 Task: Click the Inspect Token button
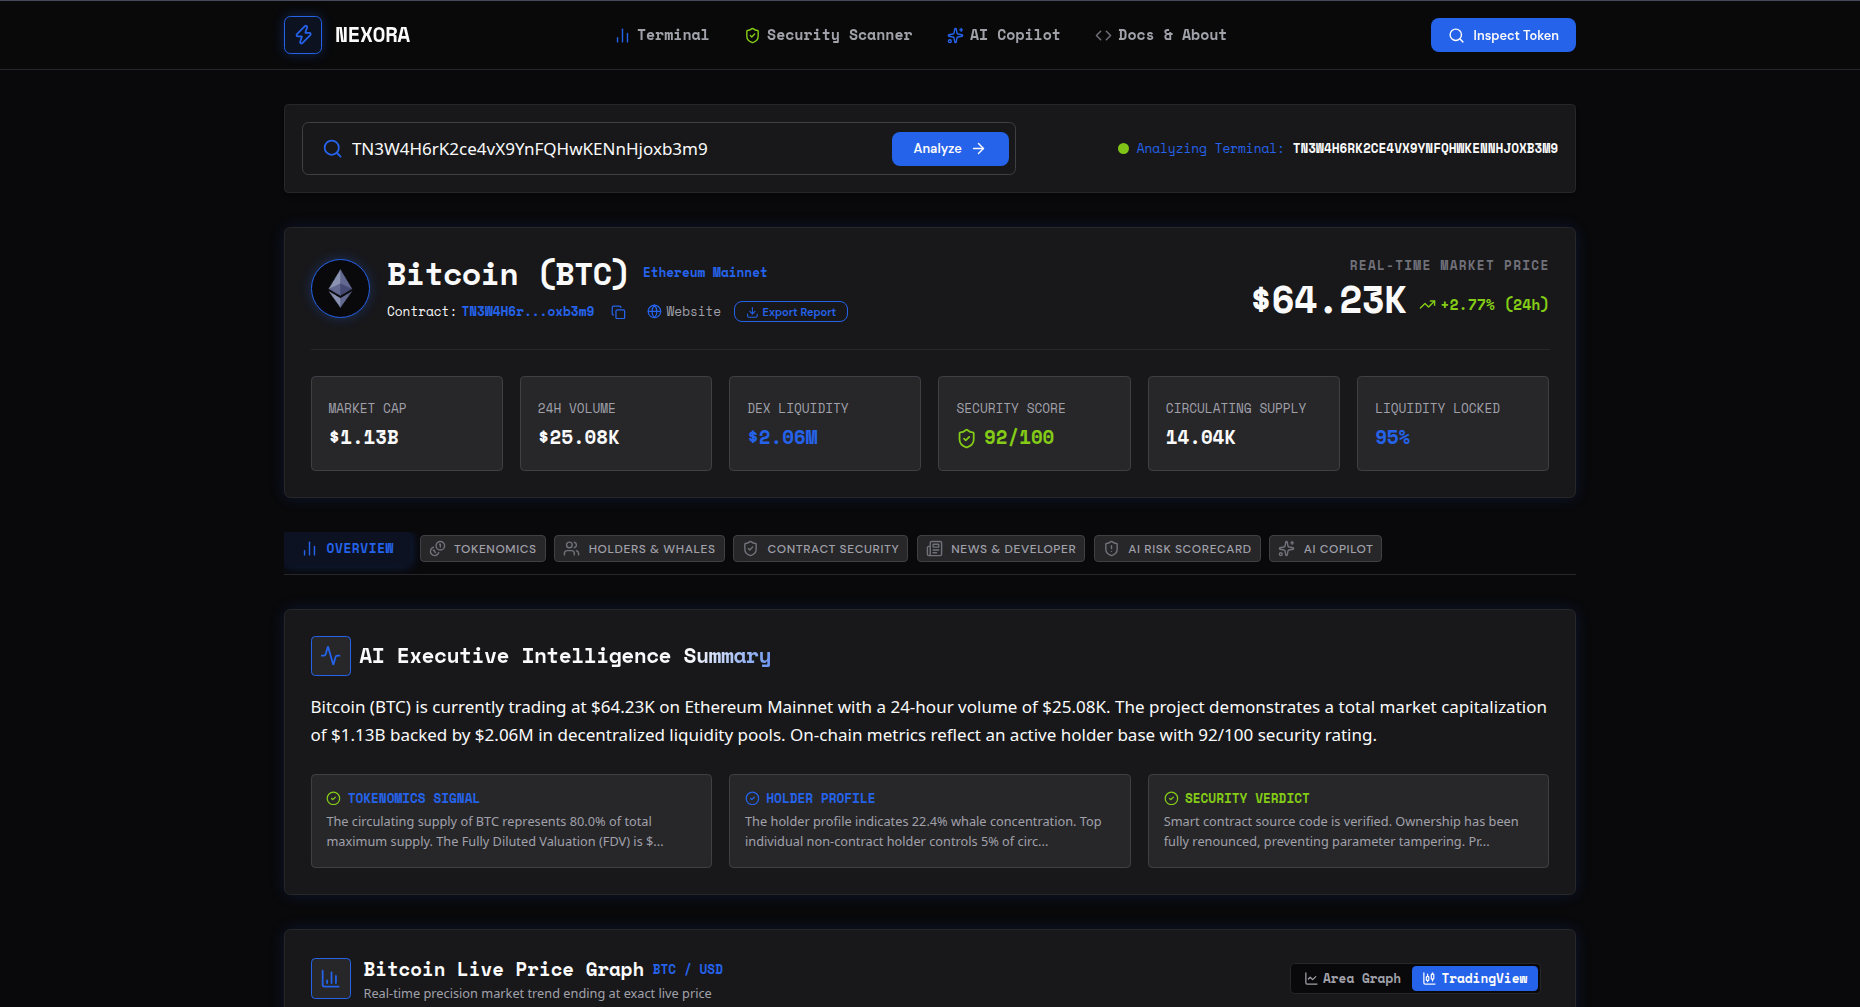point(1503,35)
